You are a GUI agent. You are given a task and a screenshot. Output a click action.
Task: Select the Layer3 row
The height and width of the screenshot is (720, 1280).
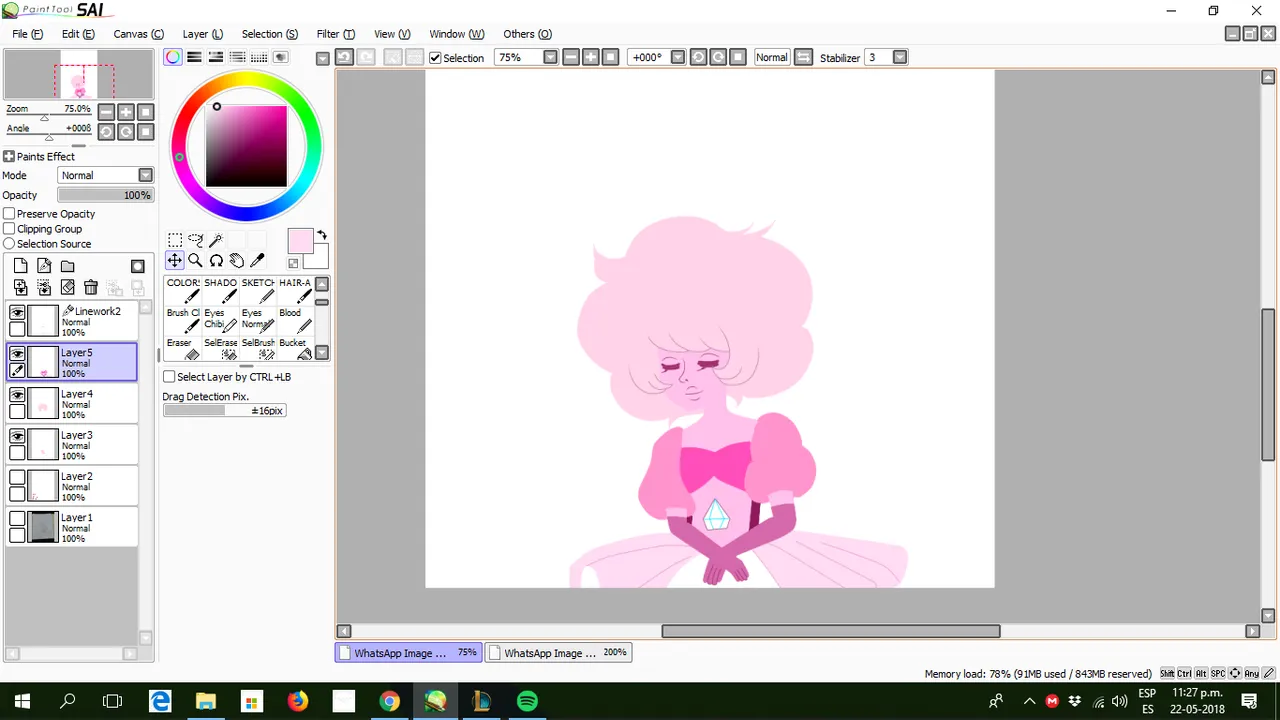(72, 445)
